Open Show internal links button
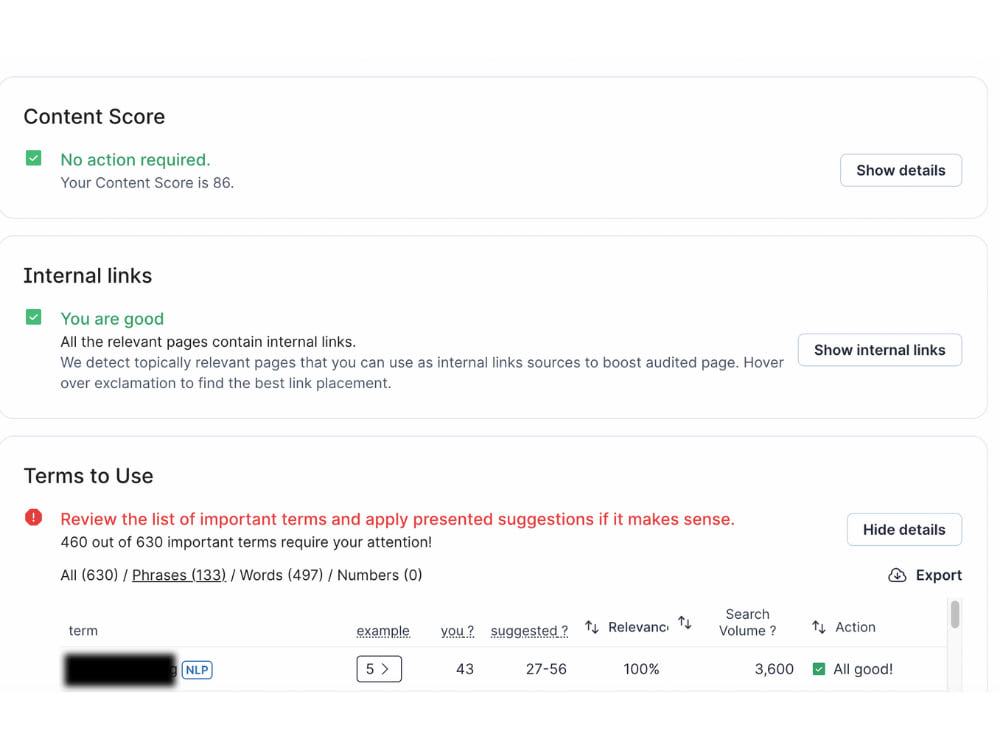Screen dimensions: 1000x750 click(x=879, y=350)
